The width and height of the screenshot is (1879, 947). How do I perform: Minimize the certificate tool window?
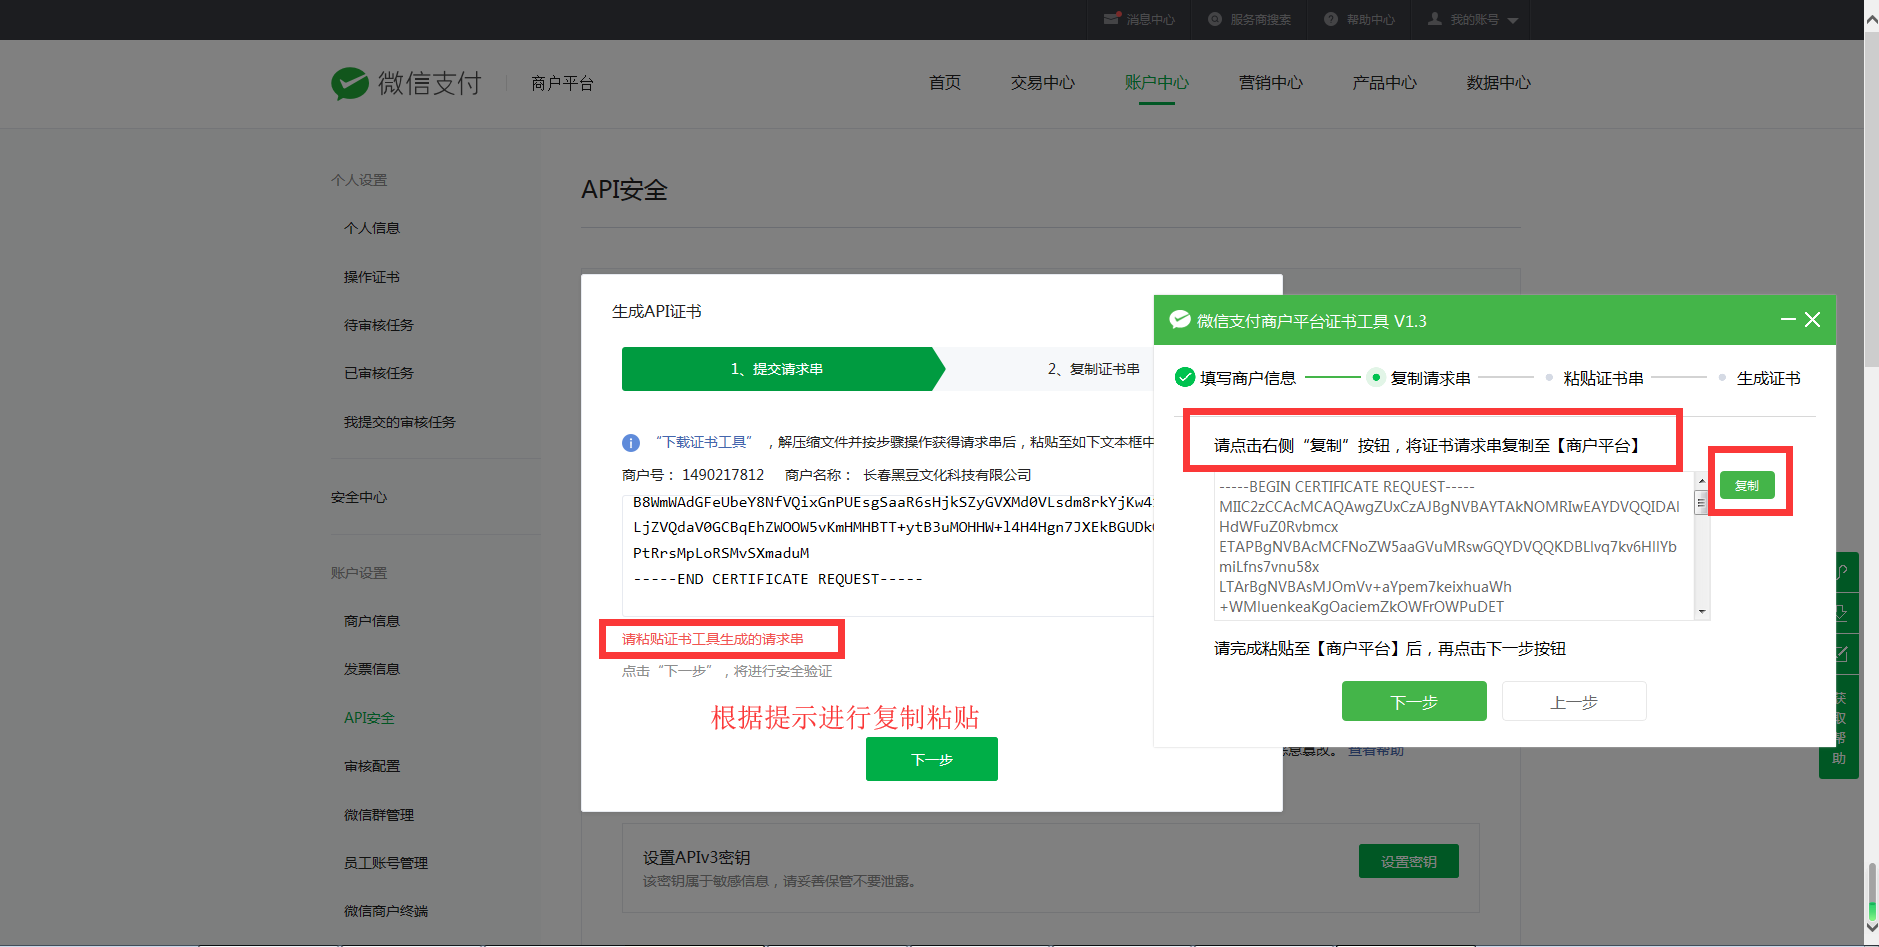(1788, 319)
